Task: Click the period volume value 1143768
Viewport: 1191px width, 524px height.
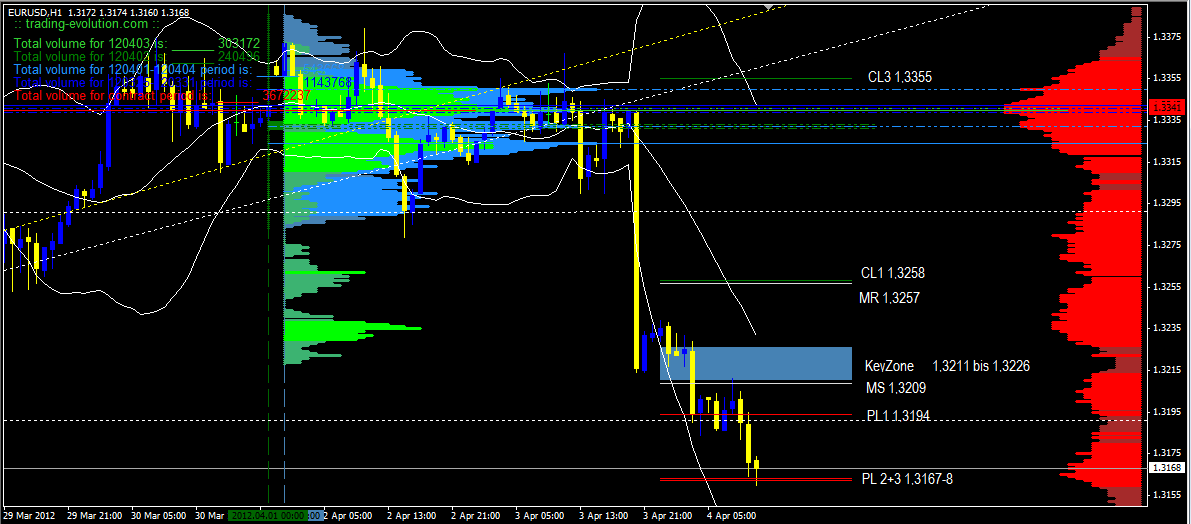Action: click(329, 82)
